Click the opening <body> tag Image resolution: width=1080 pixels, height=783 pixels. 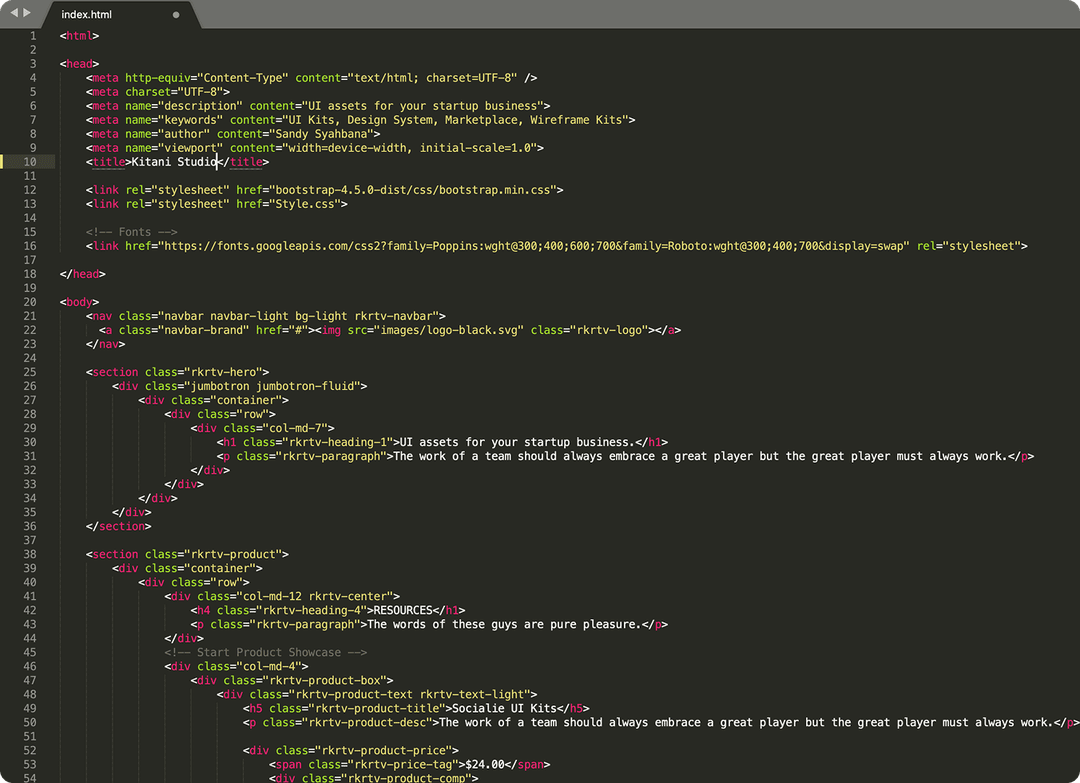(x=79, y=302)
